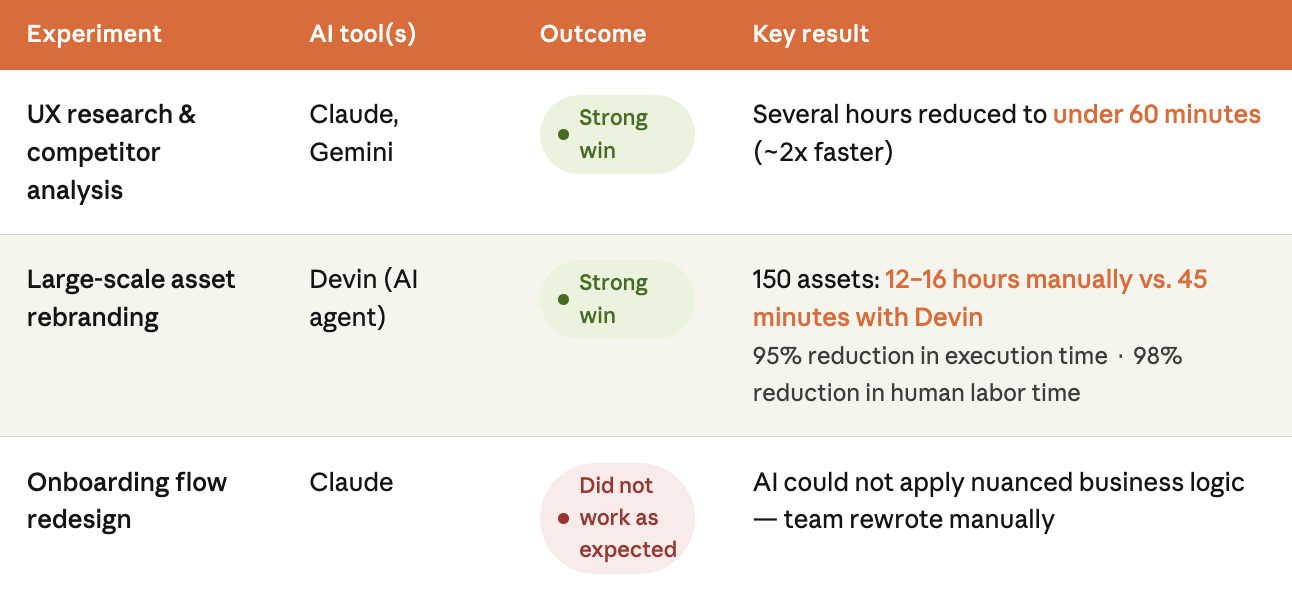Select the "Strong win" badge for UX research
This screenshot has height=594, width=1292.
(616, 135)
